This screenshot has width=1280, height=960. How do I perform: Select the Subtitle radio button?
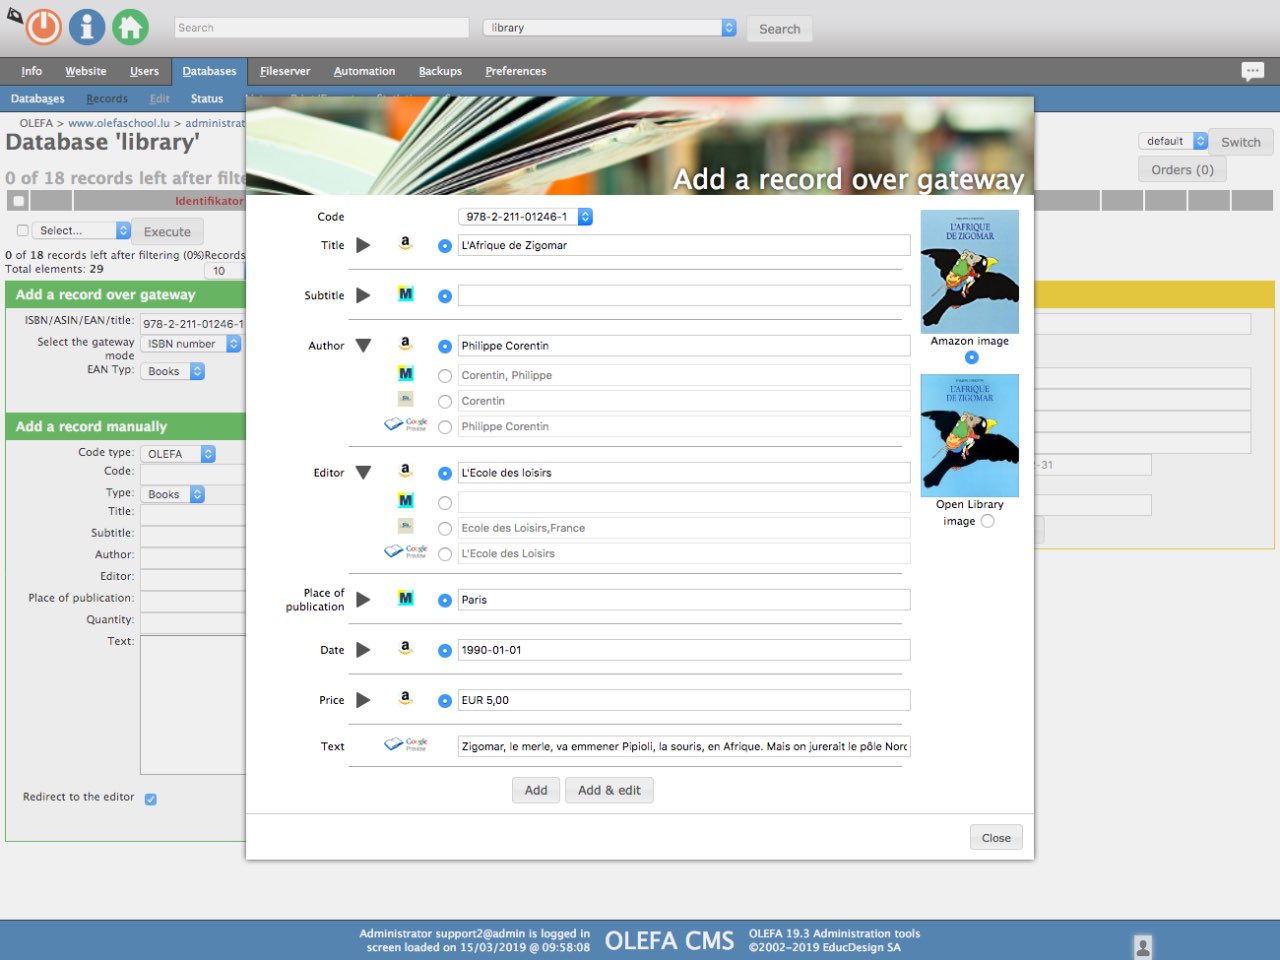(445, 296)
